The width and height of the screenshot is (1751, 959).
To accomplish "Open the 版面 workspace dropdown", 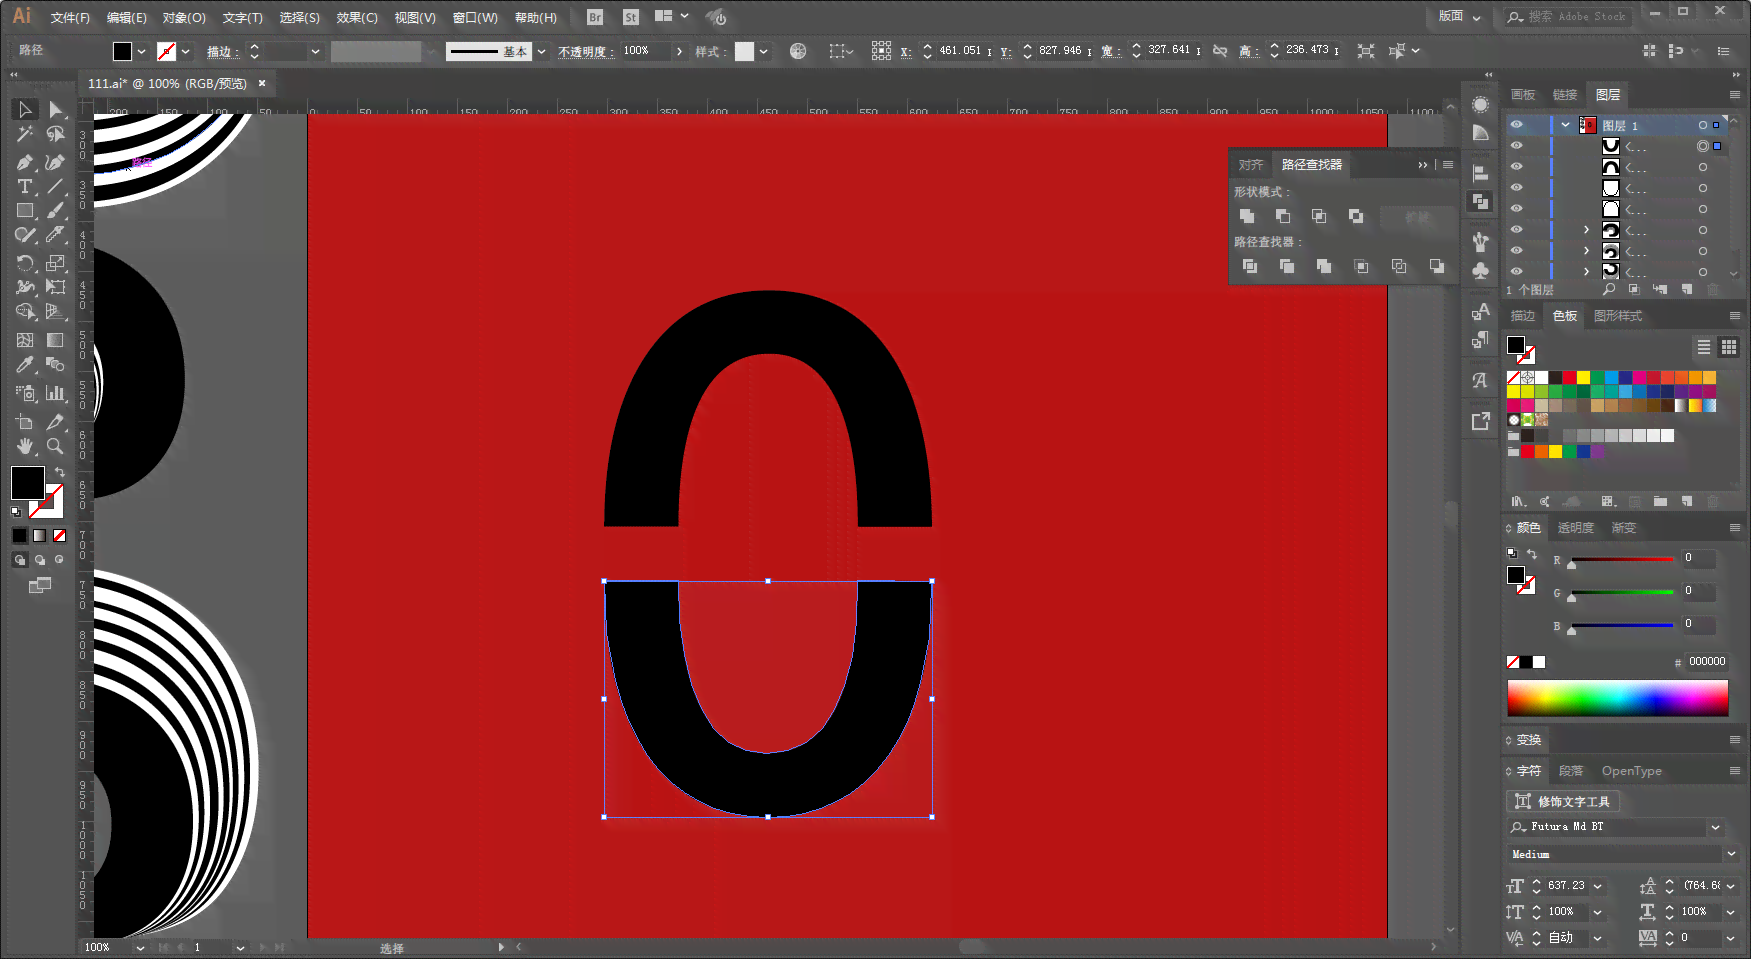I will (x=1460, y=16).
